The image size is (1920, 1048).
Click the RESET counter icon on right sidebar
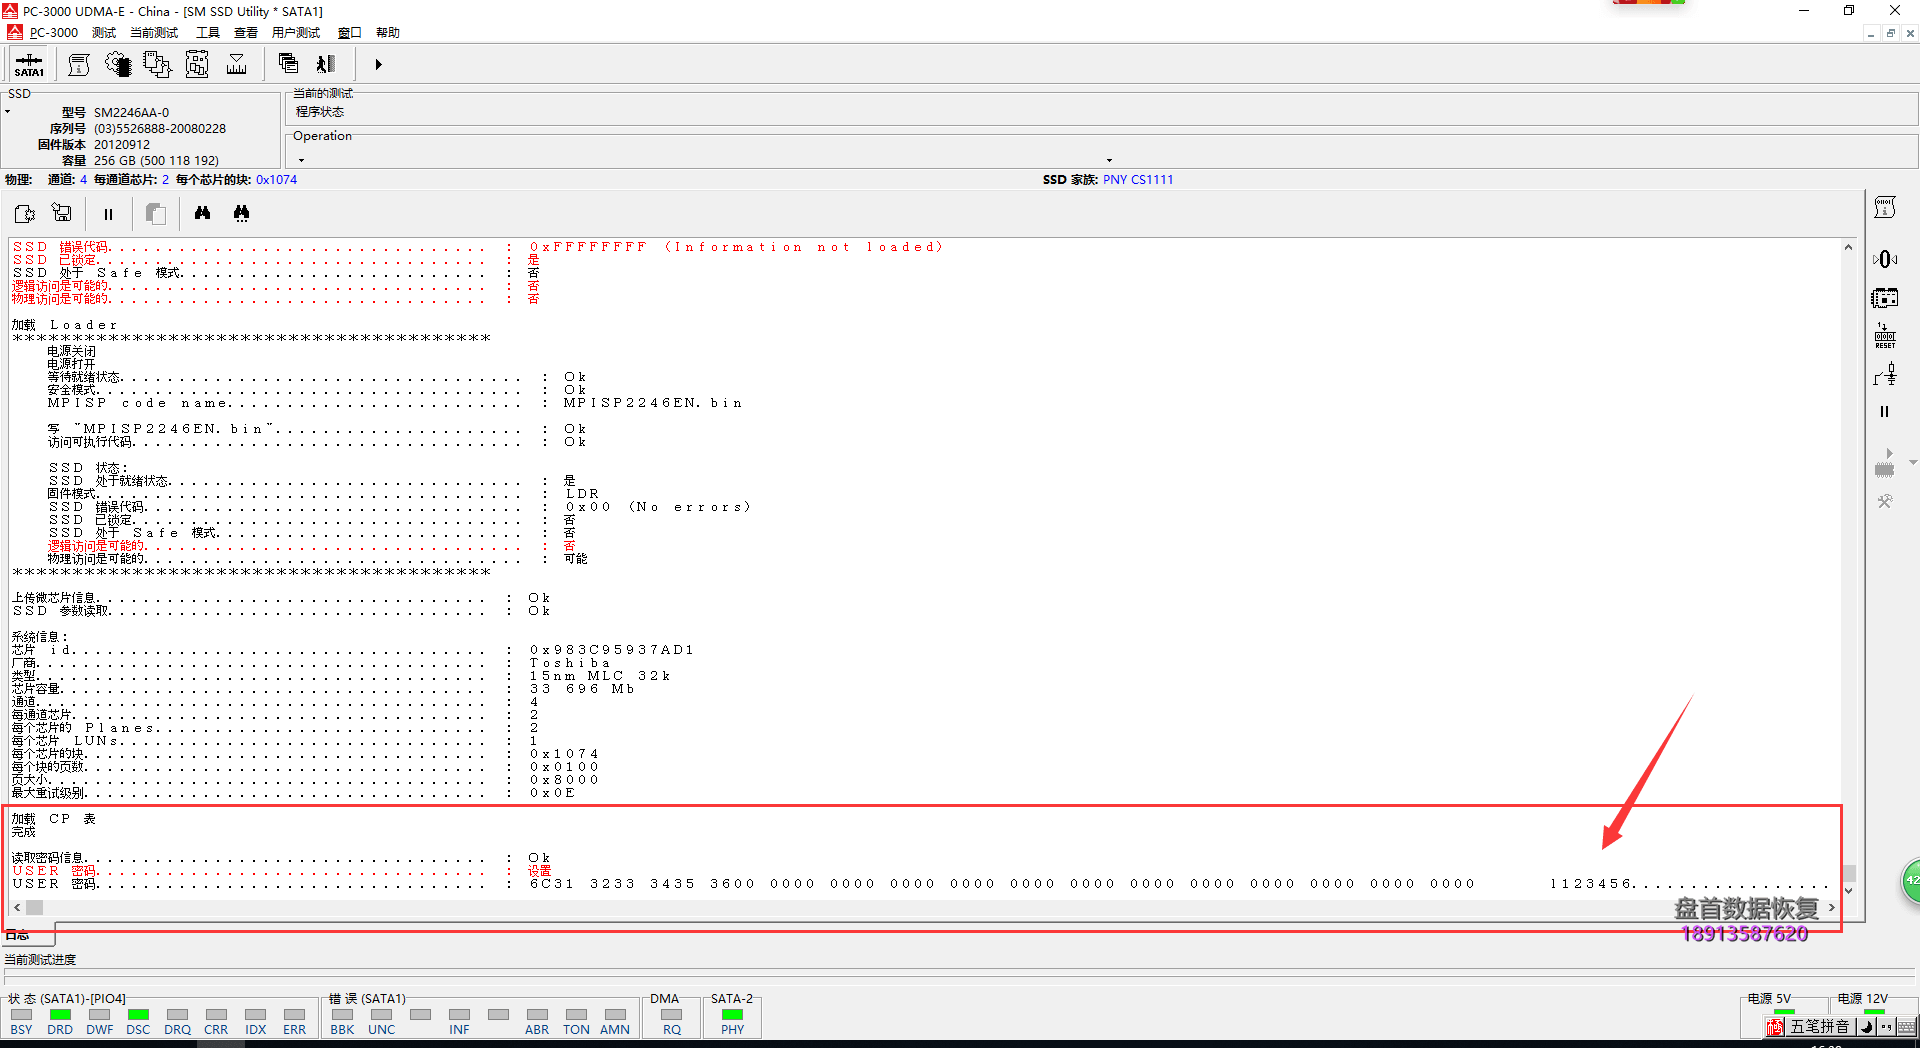1885,336
